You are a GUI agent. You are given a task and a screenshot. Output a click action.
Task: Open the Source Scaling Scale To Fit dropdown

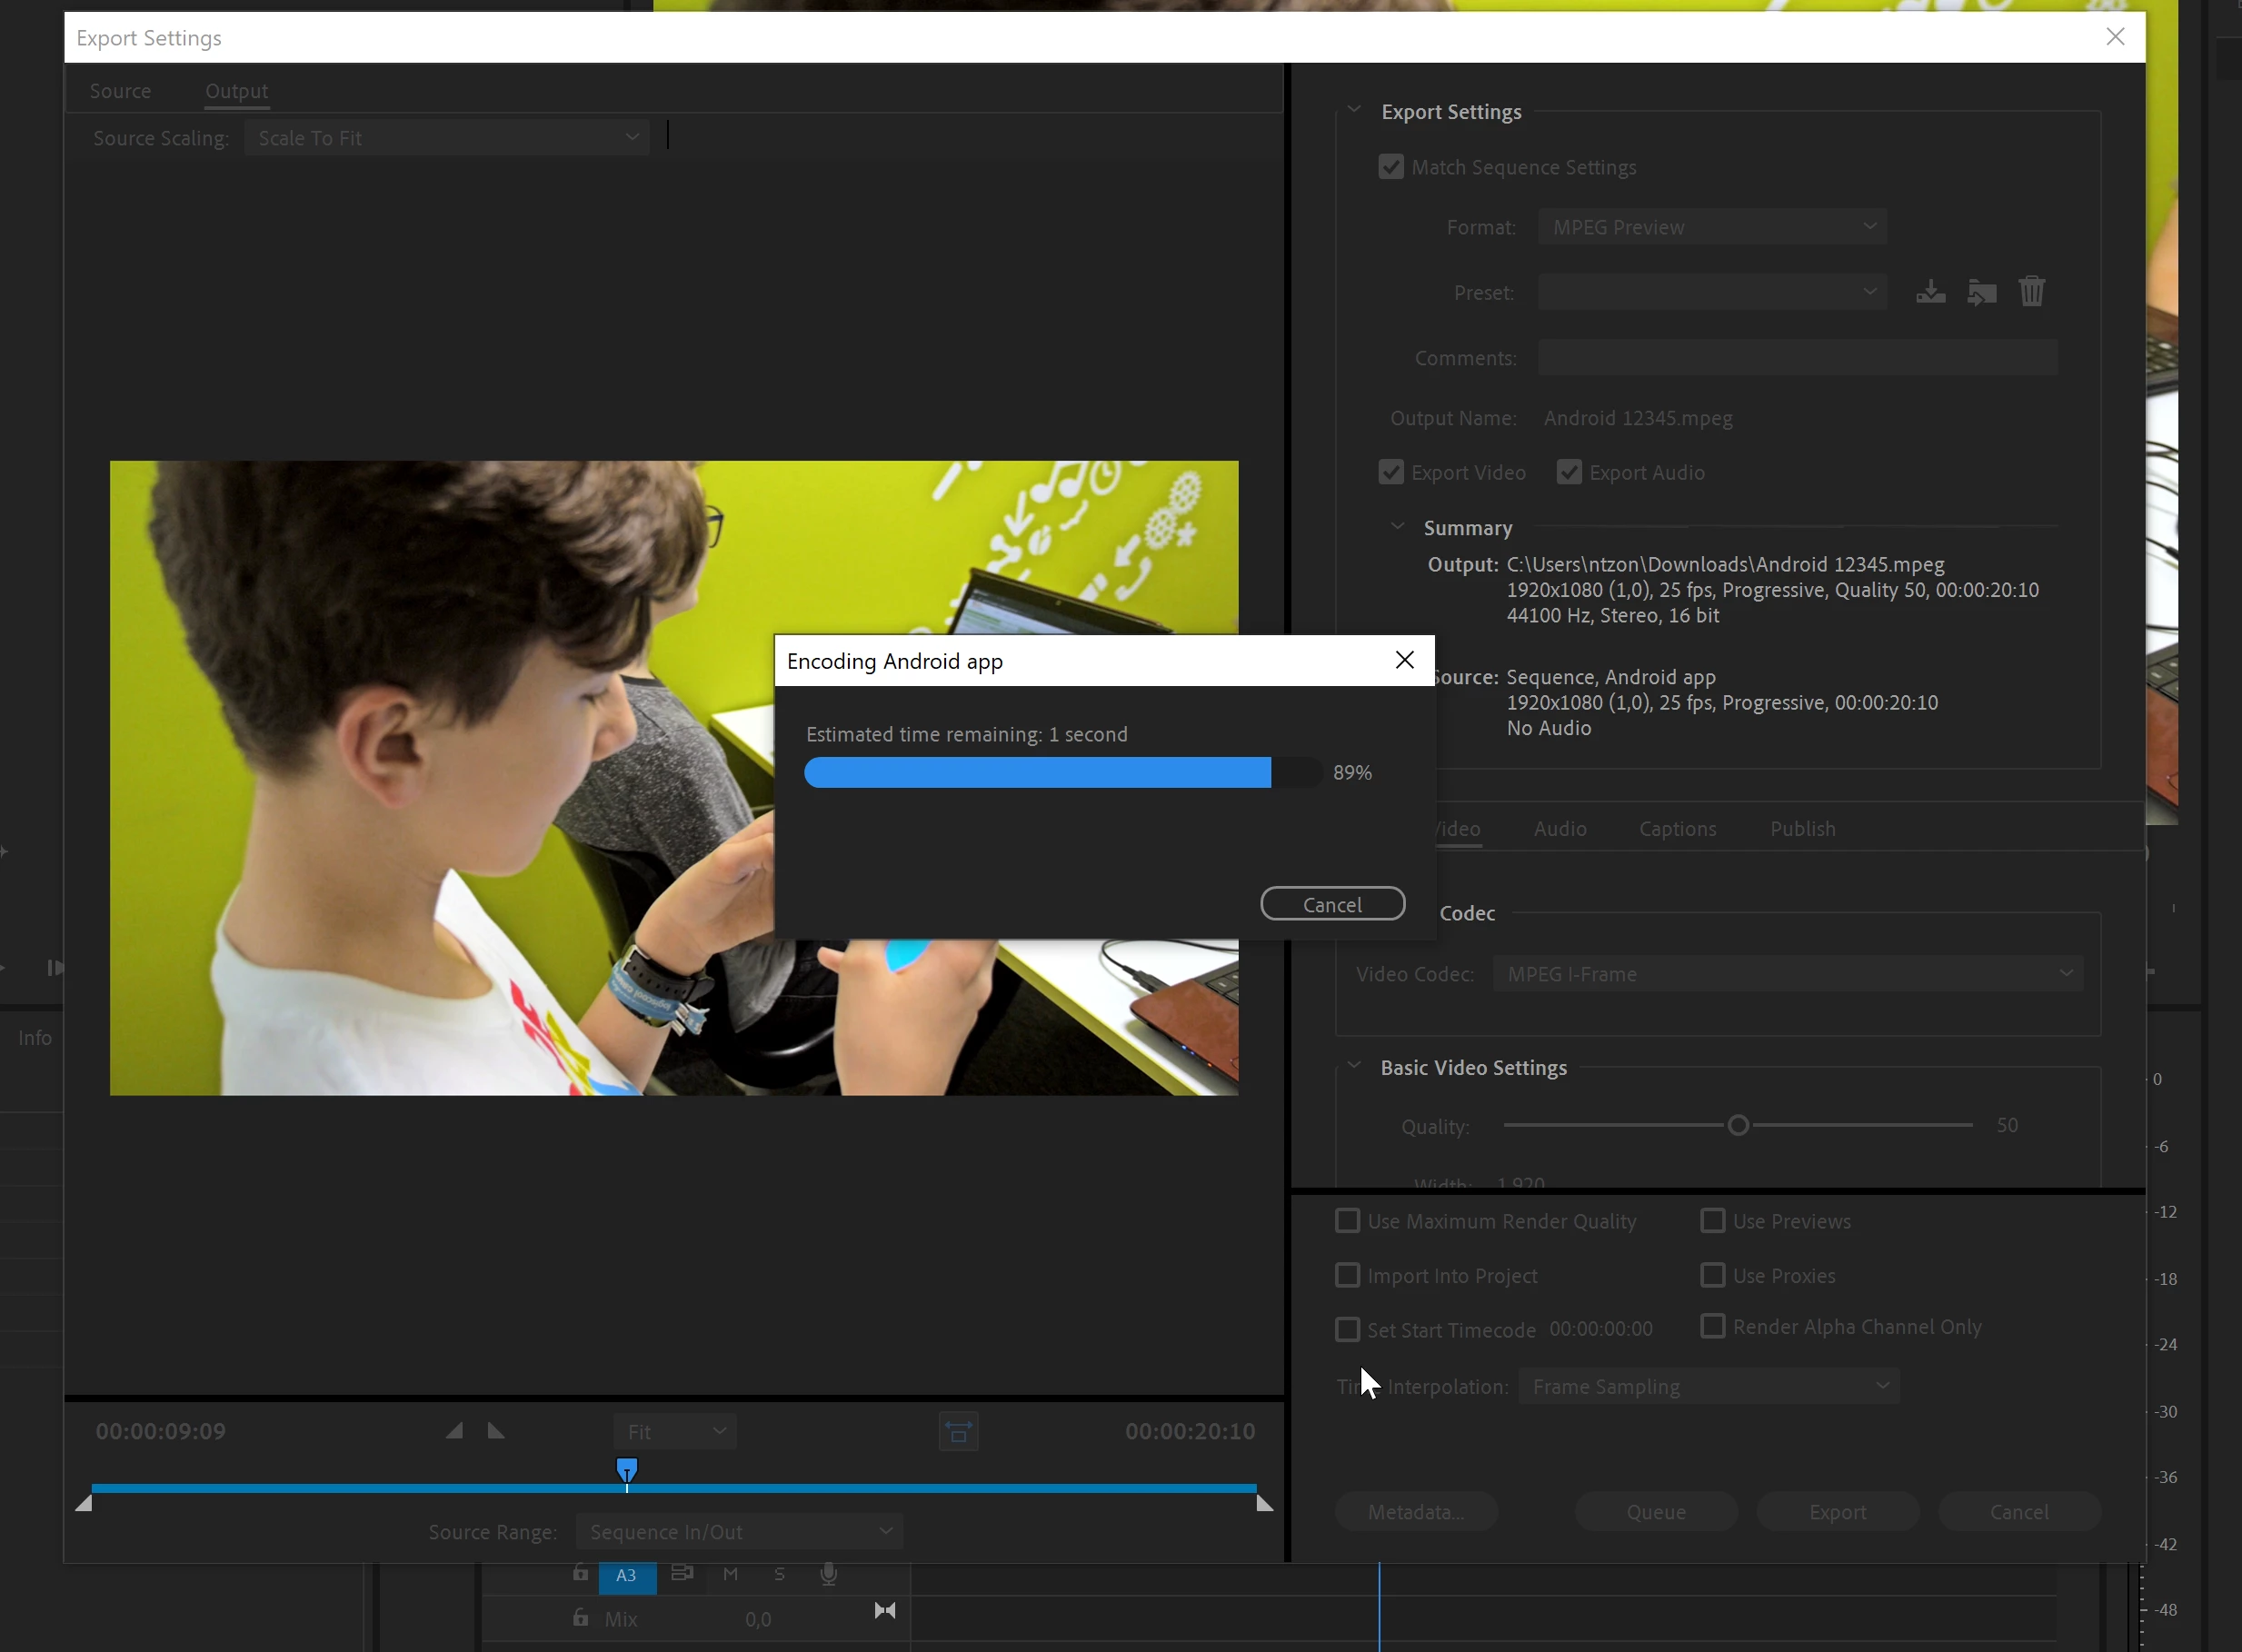click(447, 138)
